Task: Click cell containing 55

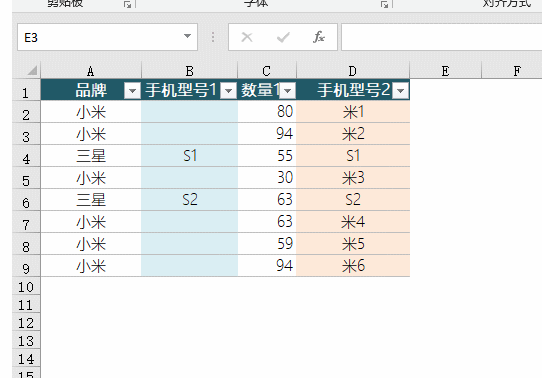Action: [267, 156]
